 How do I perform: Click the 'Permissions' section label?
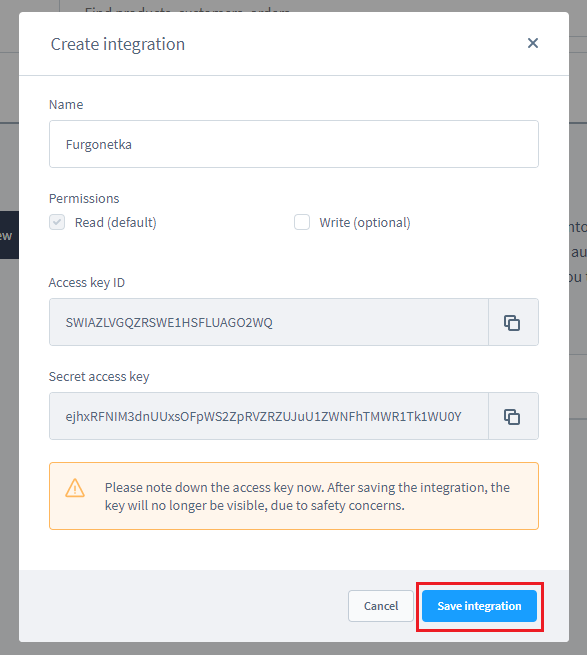point(84,198)
